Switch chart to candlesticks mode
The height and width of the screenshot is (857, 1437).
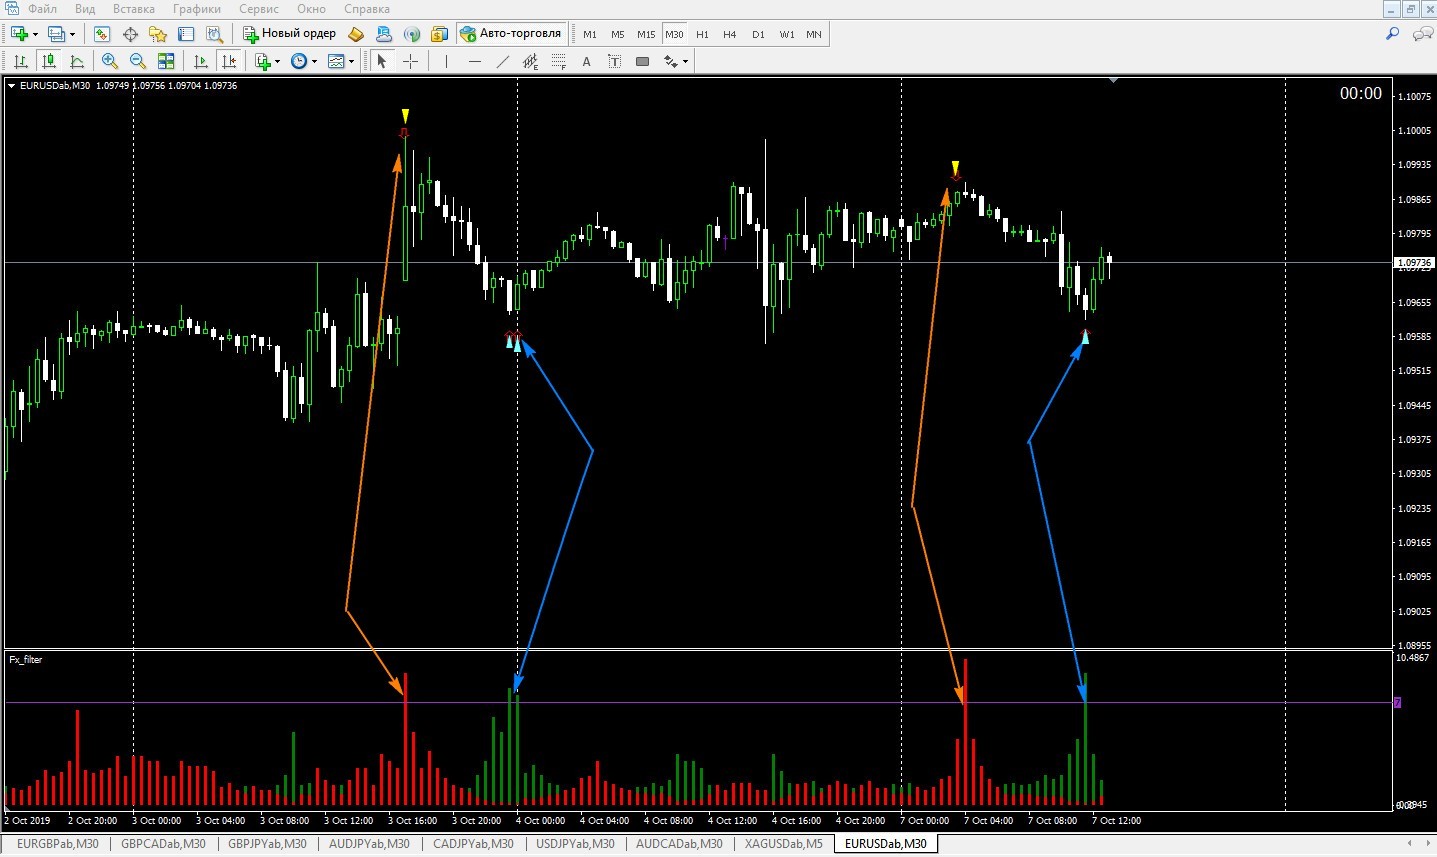point(48,61)
